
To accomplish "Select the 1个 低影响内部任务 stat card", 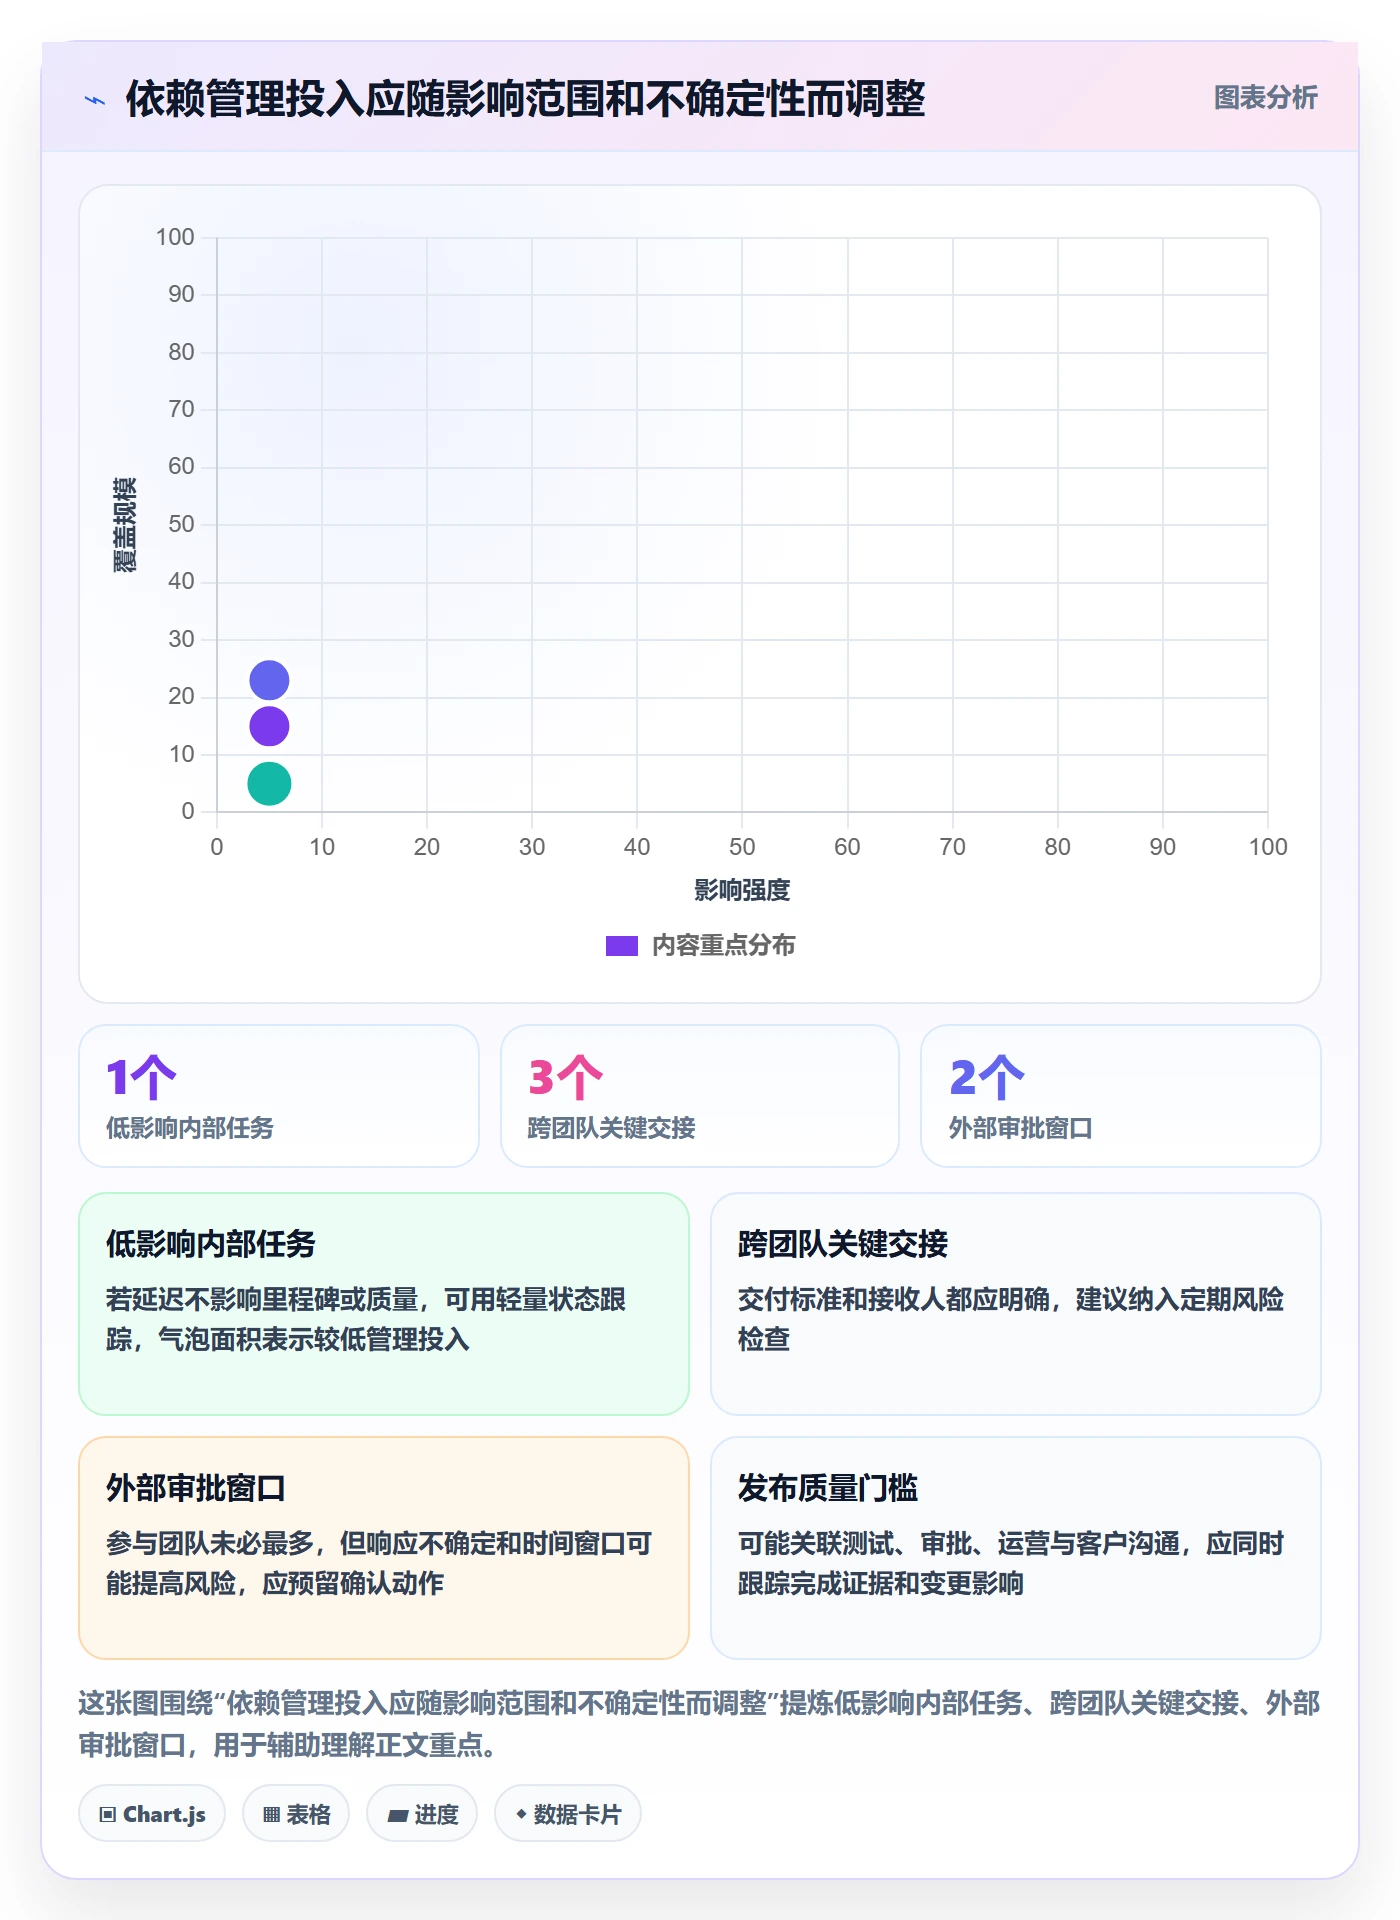I will pos(279,1096).
